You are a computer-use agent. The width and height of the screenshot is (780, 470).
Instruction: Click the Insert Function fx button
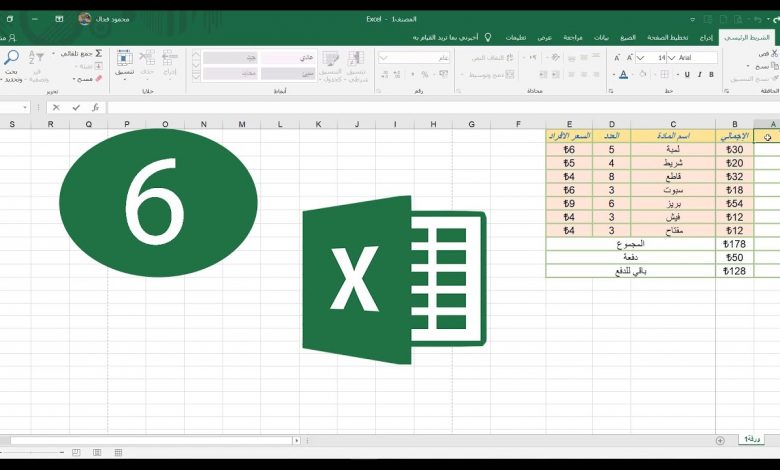[x=96, y=107]
